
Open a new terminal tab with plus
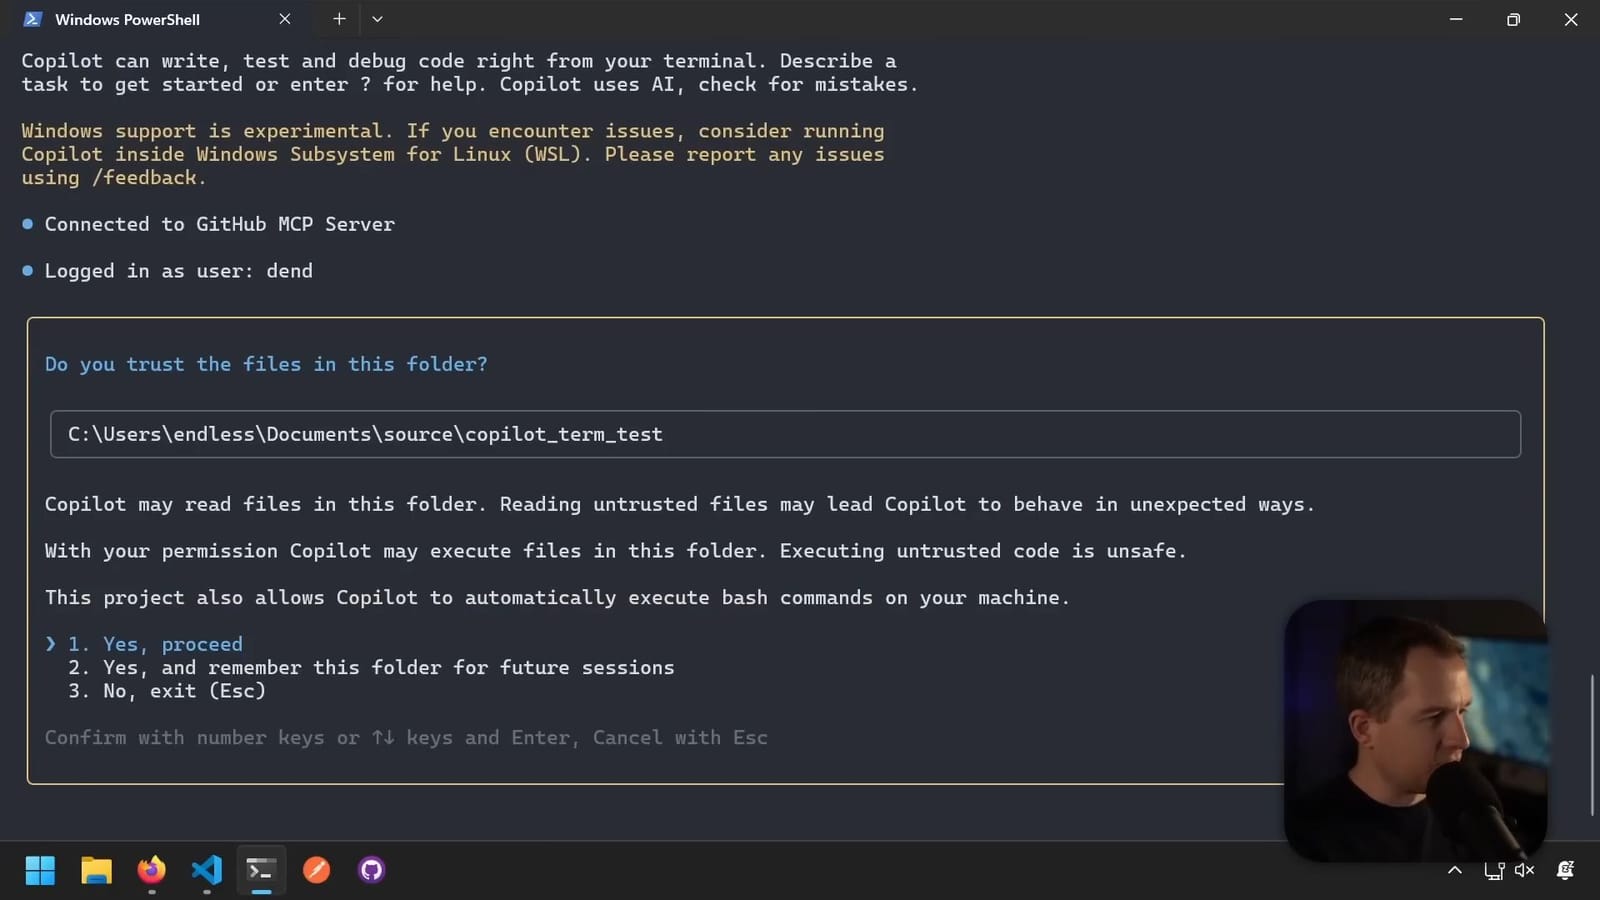point(339,19)
